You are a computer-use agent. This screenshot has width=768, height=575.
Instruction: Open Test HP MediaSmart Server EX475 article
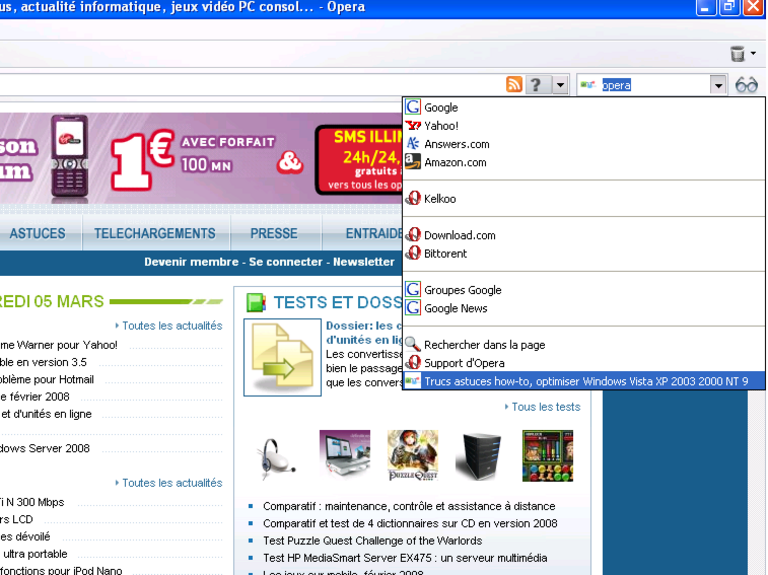[x=405, y=558]
